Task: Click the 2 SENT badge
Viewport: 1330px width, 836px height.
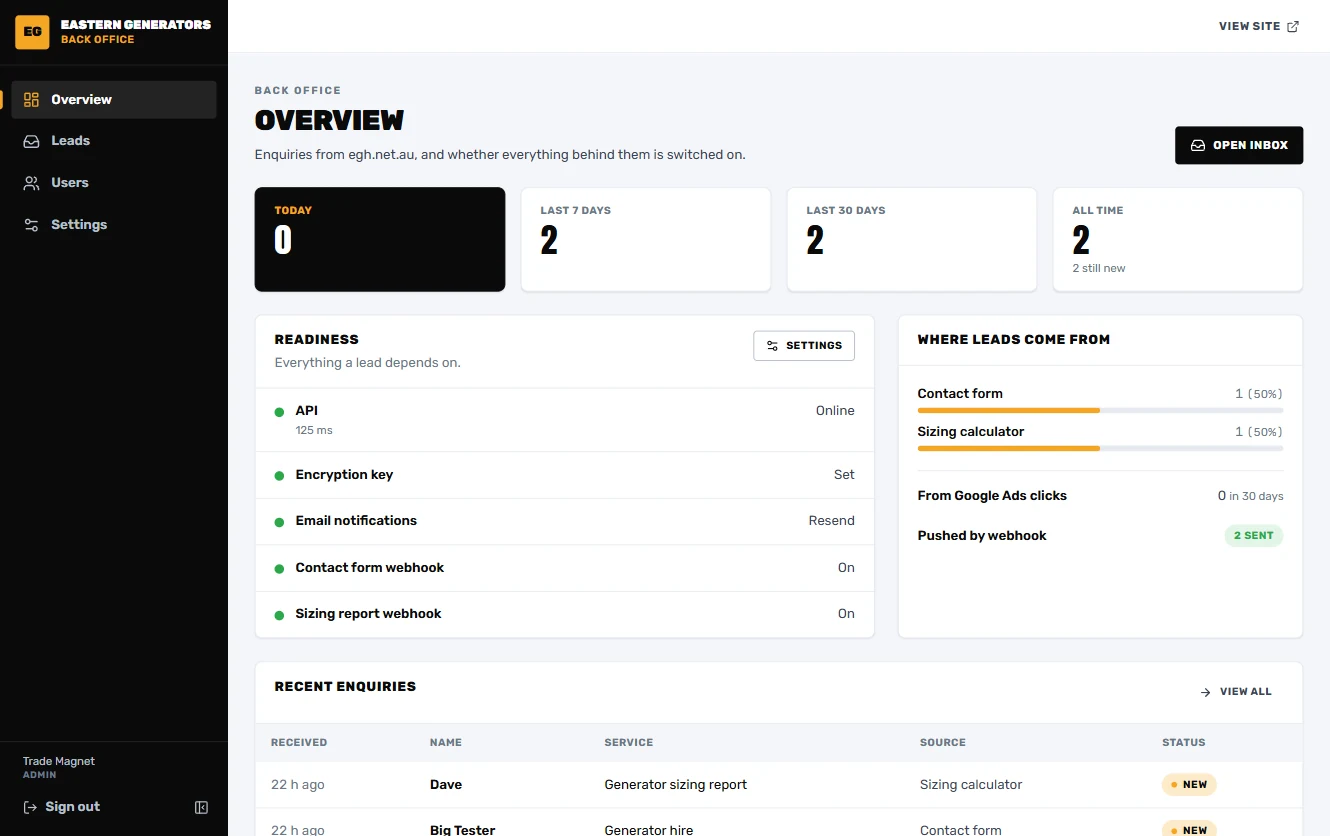Action: coord(1254,536)
